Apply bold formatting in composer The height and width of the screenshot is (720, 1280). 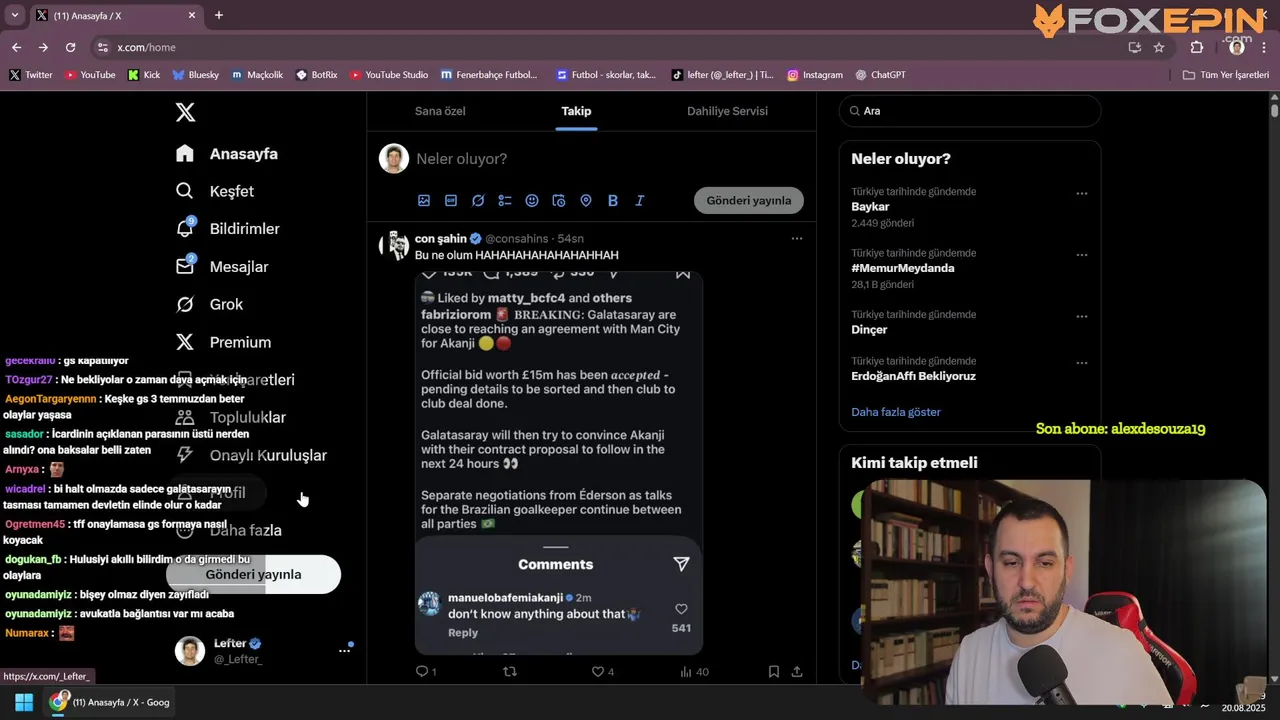pyautogui.click(x=613, y=200)
